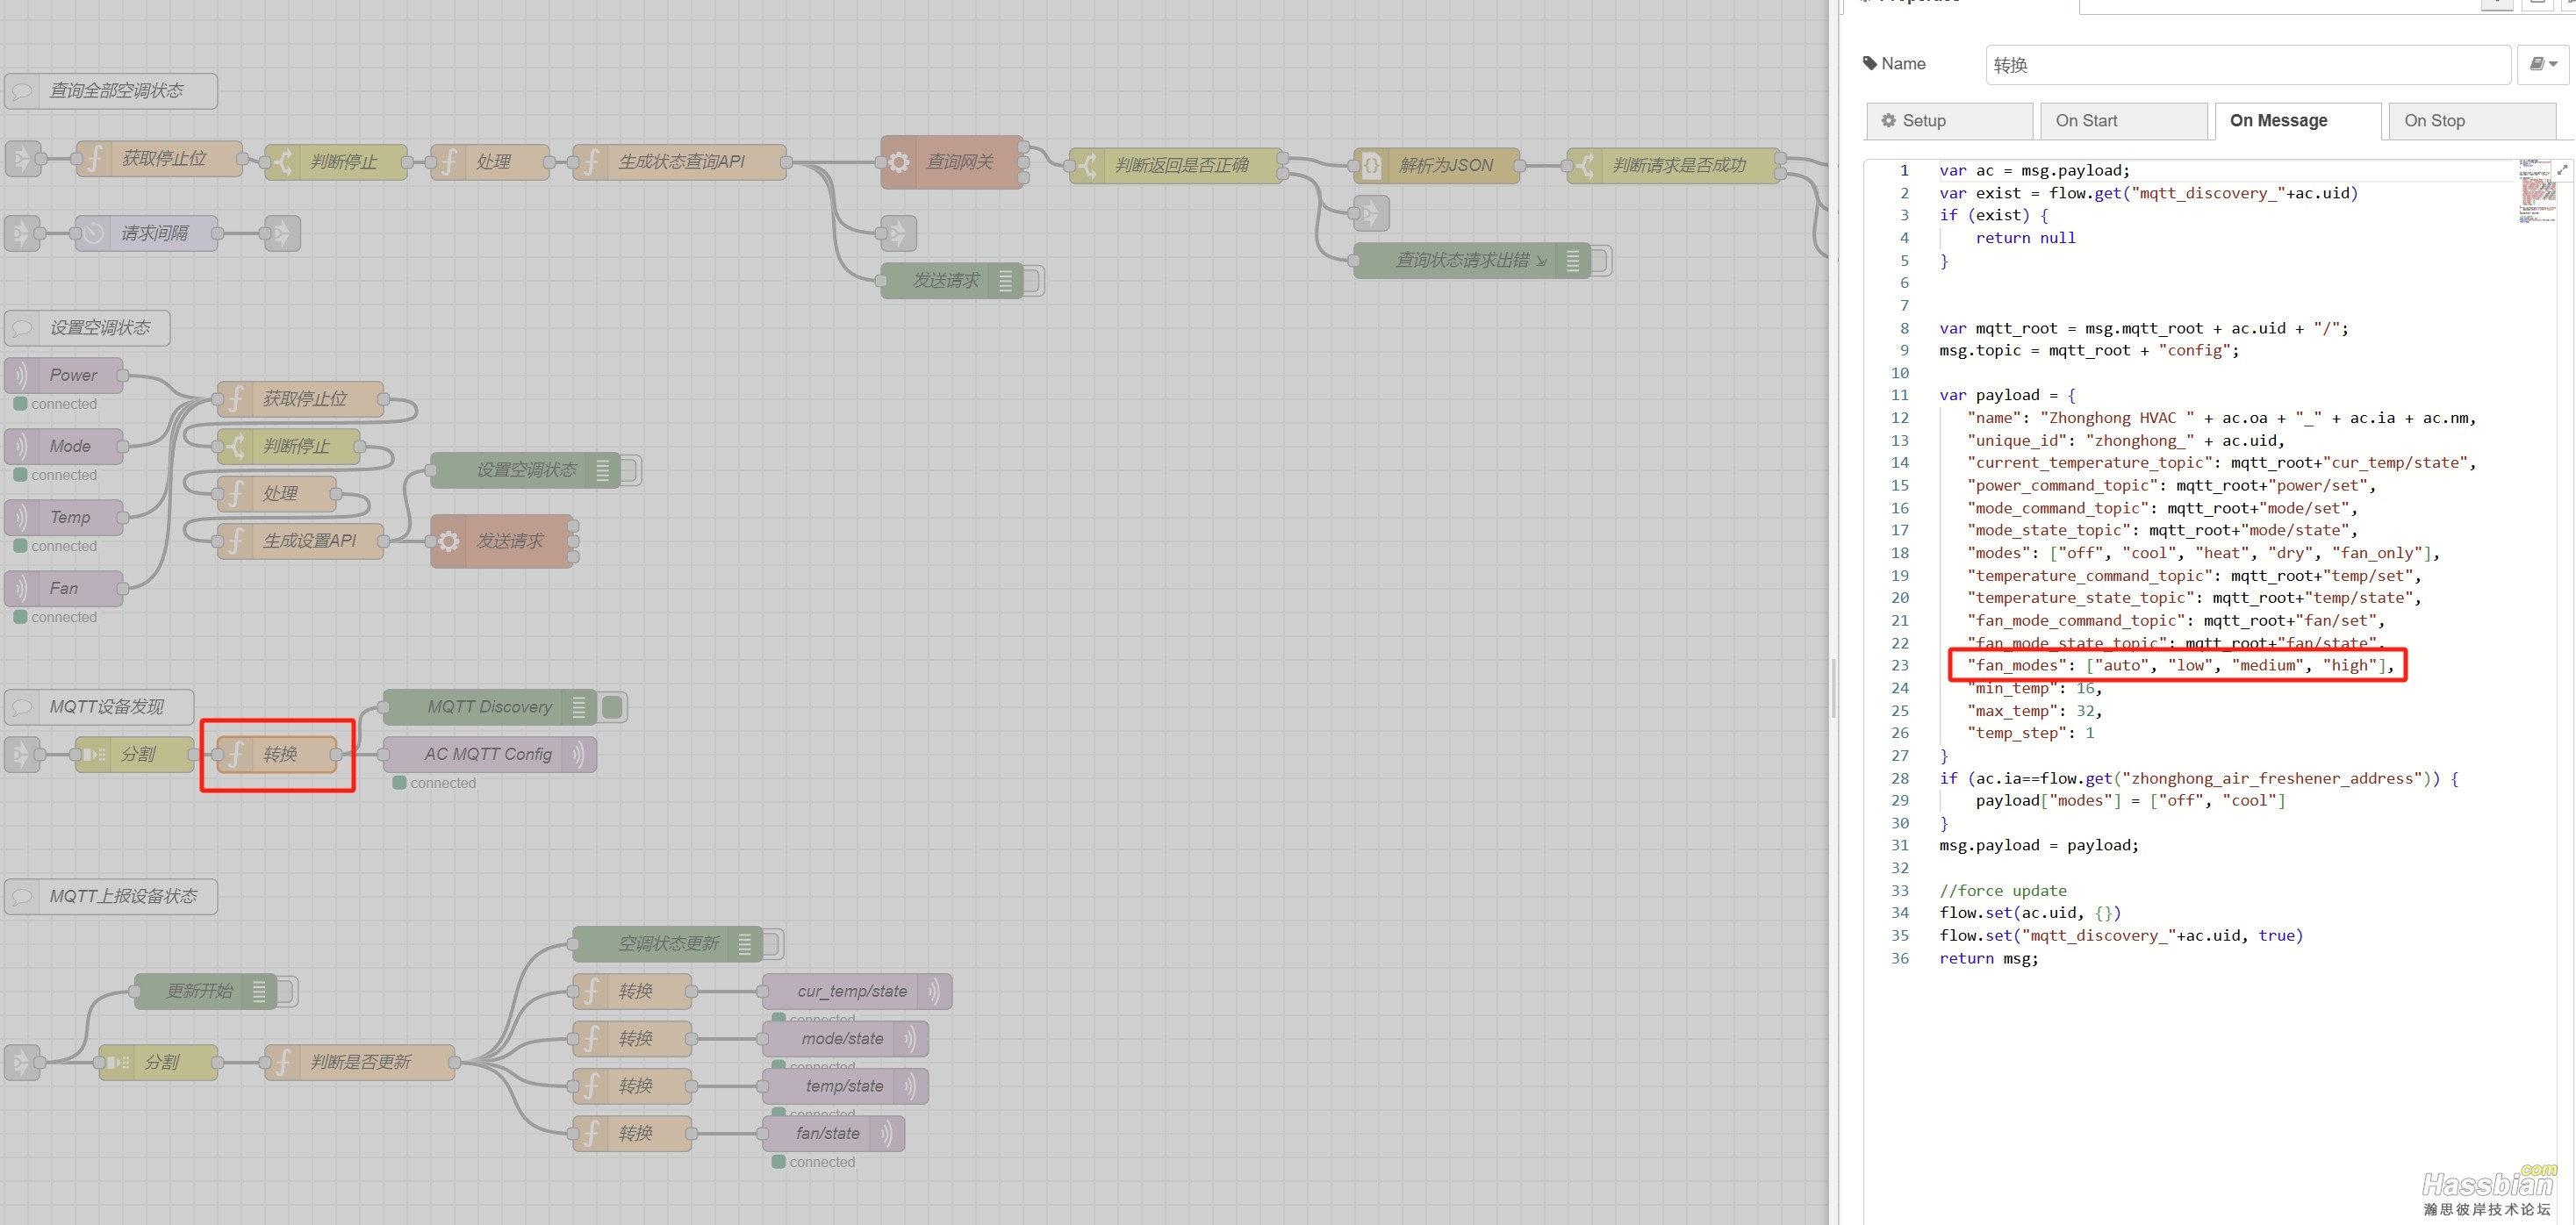Switch to the On Stop tab

click(2473, 121)
